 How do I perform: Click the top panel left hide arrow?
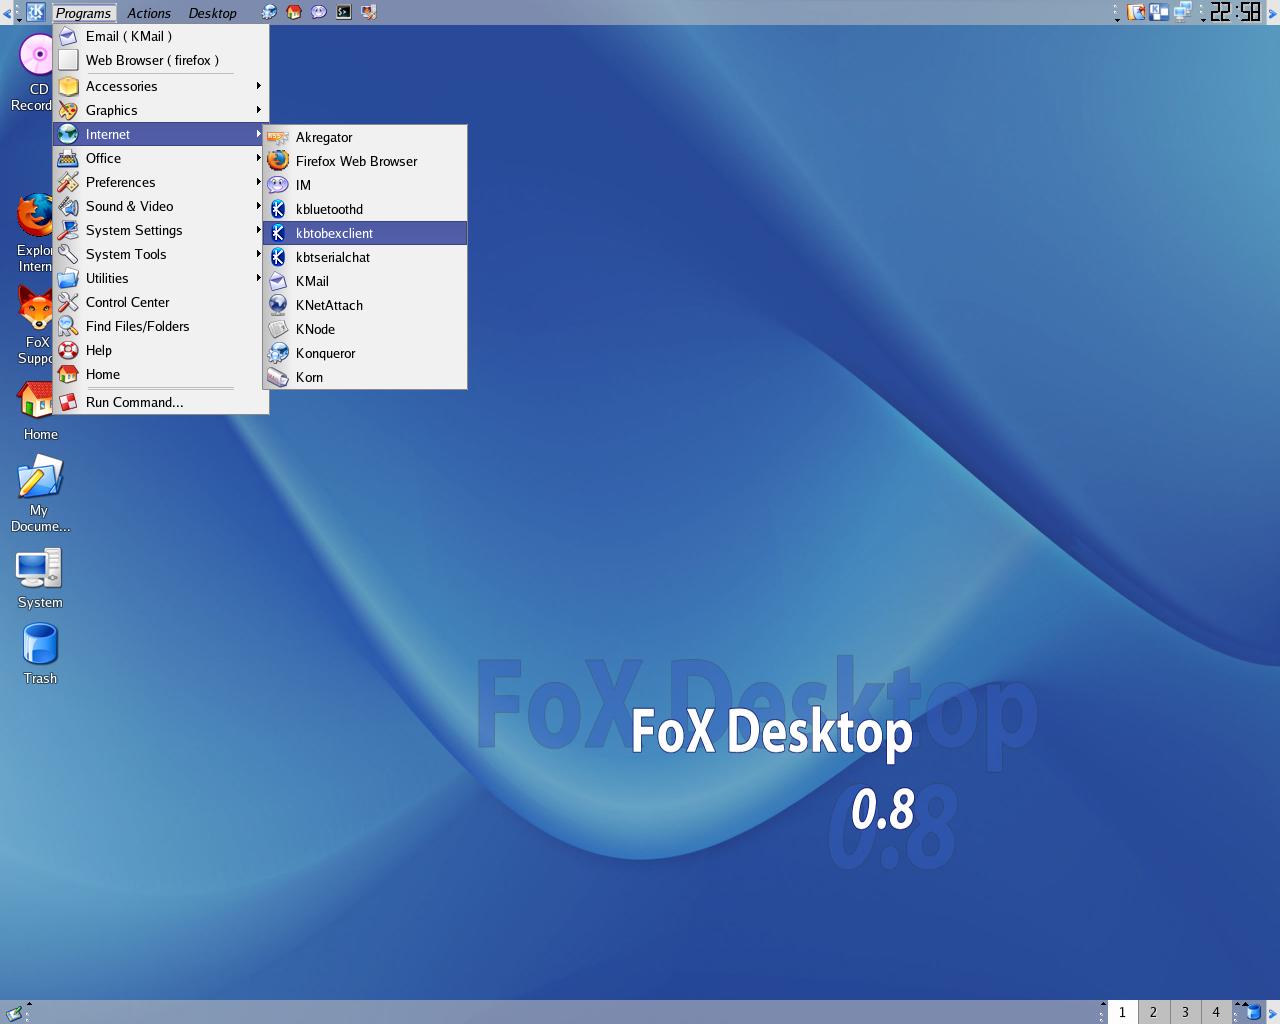(x=6, y=13)
